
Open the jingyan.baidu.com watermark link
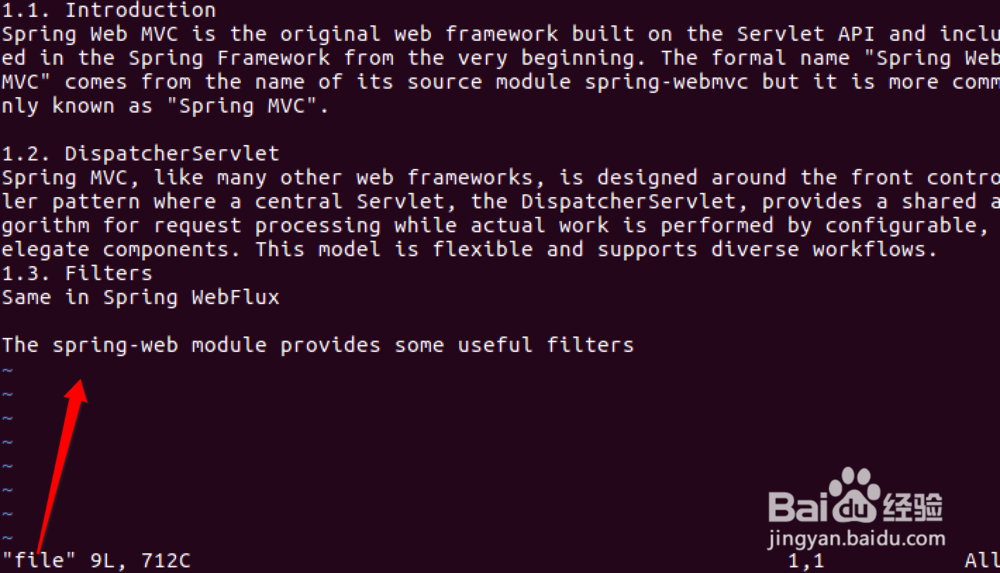pos(857,539)
